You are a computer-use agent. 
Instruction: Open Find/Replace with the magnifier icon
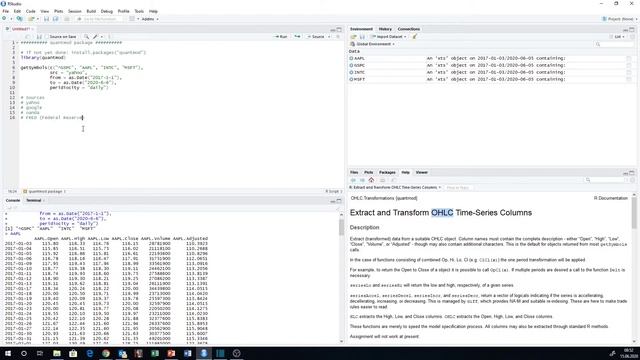pos(86,37)
